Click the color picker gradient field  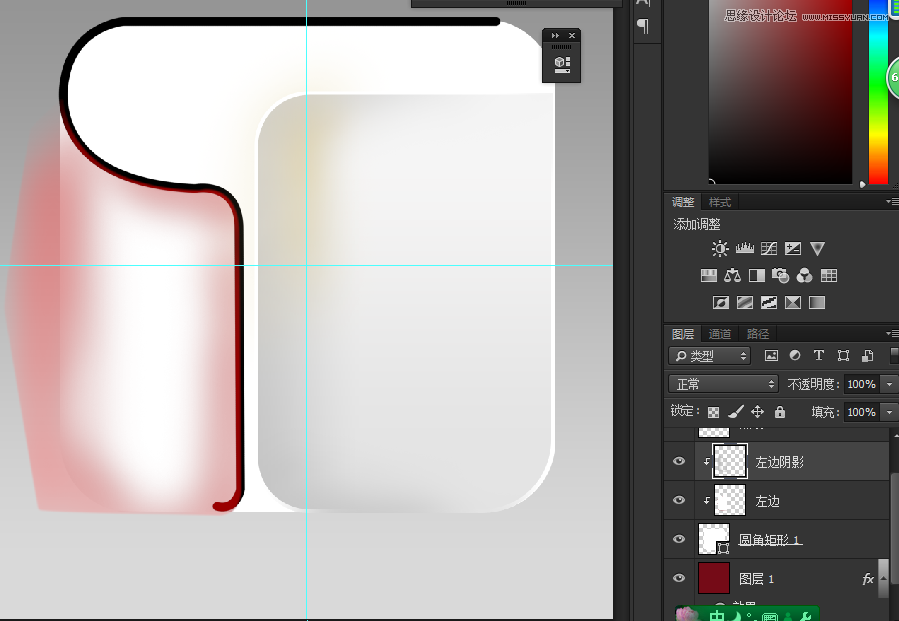[780, 92]
